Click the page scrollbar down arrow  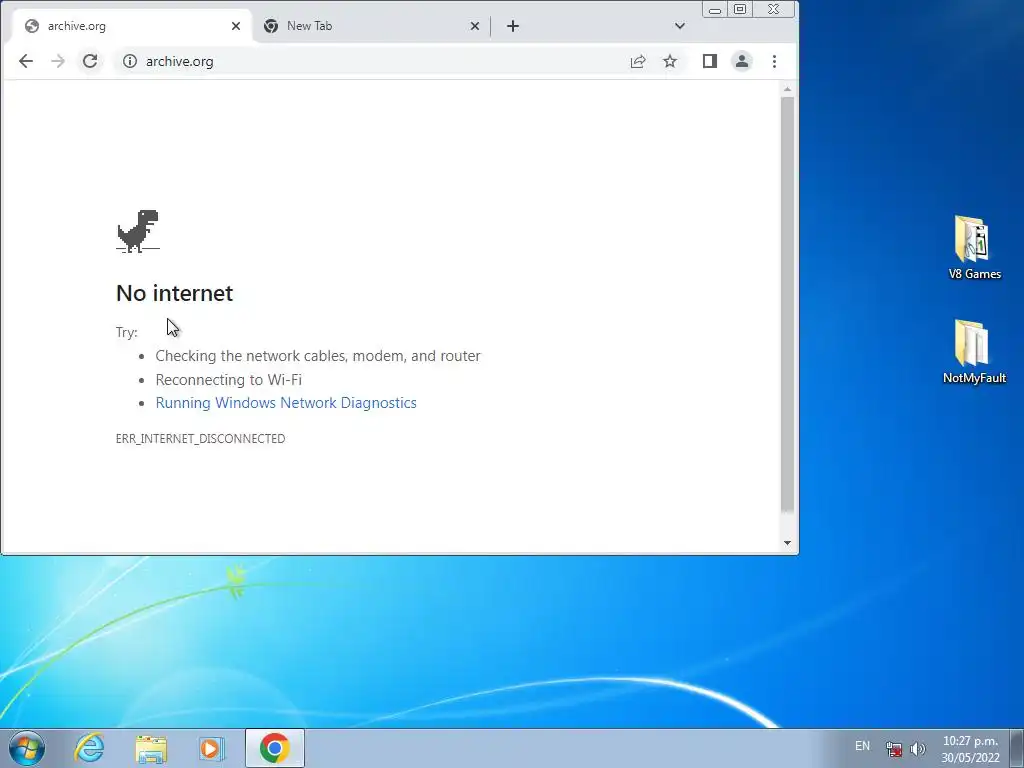(788, 543)
